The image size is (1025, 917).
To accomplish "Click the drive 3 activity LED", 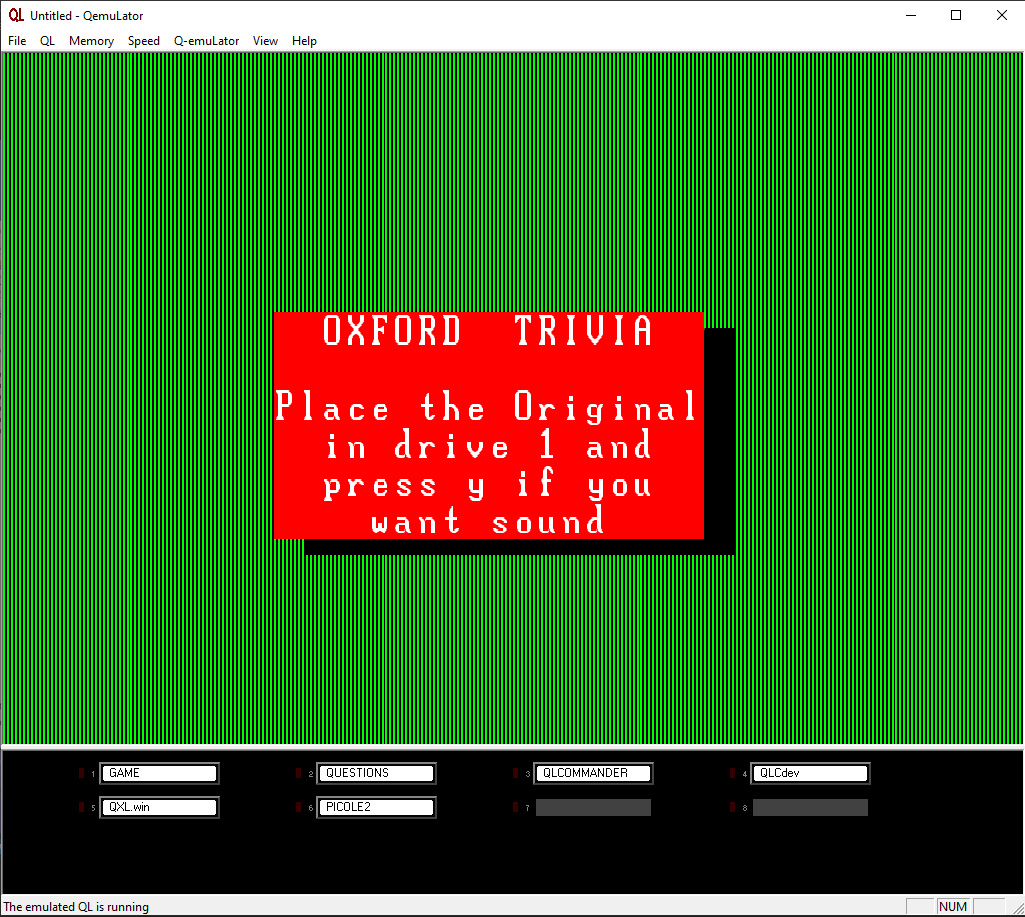I will pyautogui.click(x=516, y=773).
